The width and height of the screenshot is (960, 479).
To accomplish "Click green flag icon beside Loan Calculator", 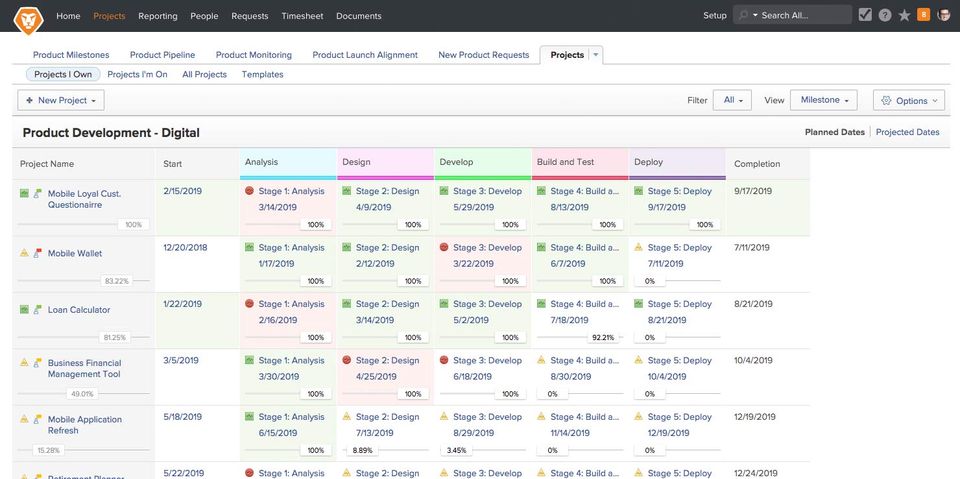I will click(x=38, y=309).
